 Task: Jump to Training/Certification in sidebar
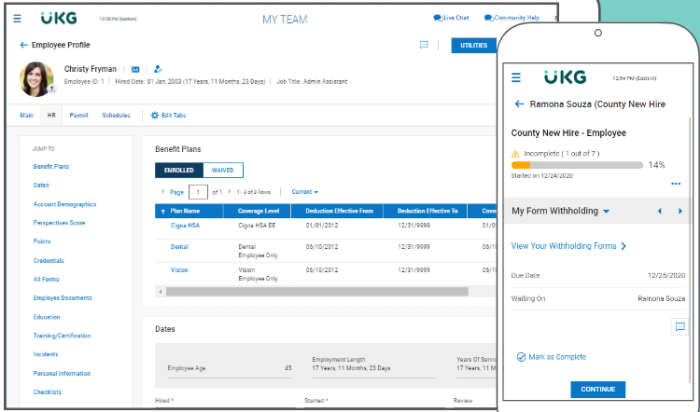[62, 336]
